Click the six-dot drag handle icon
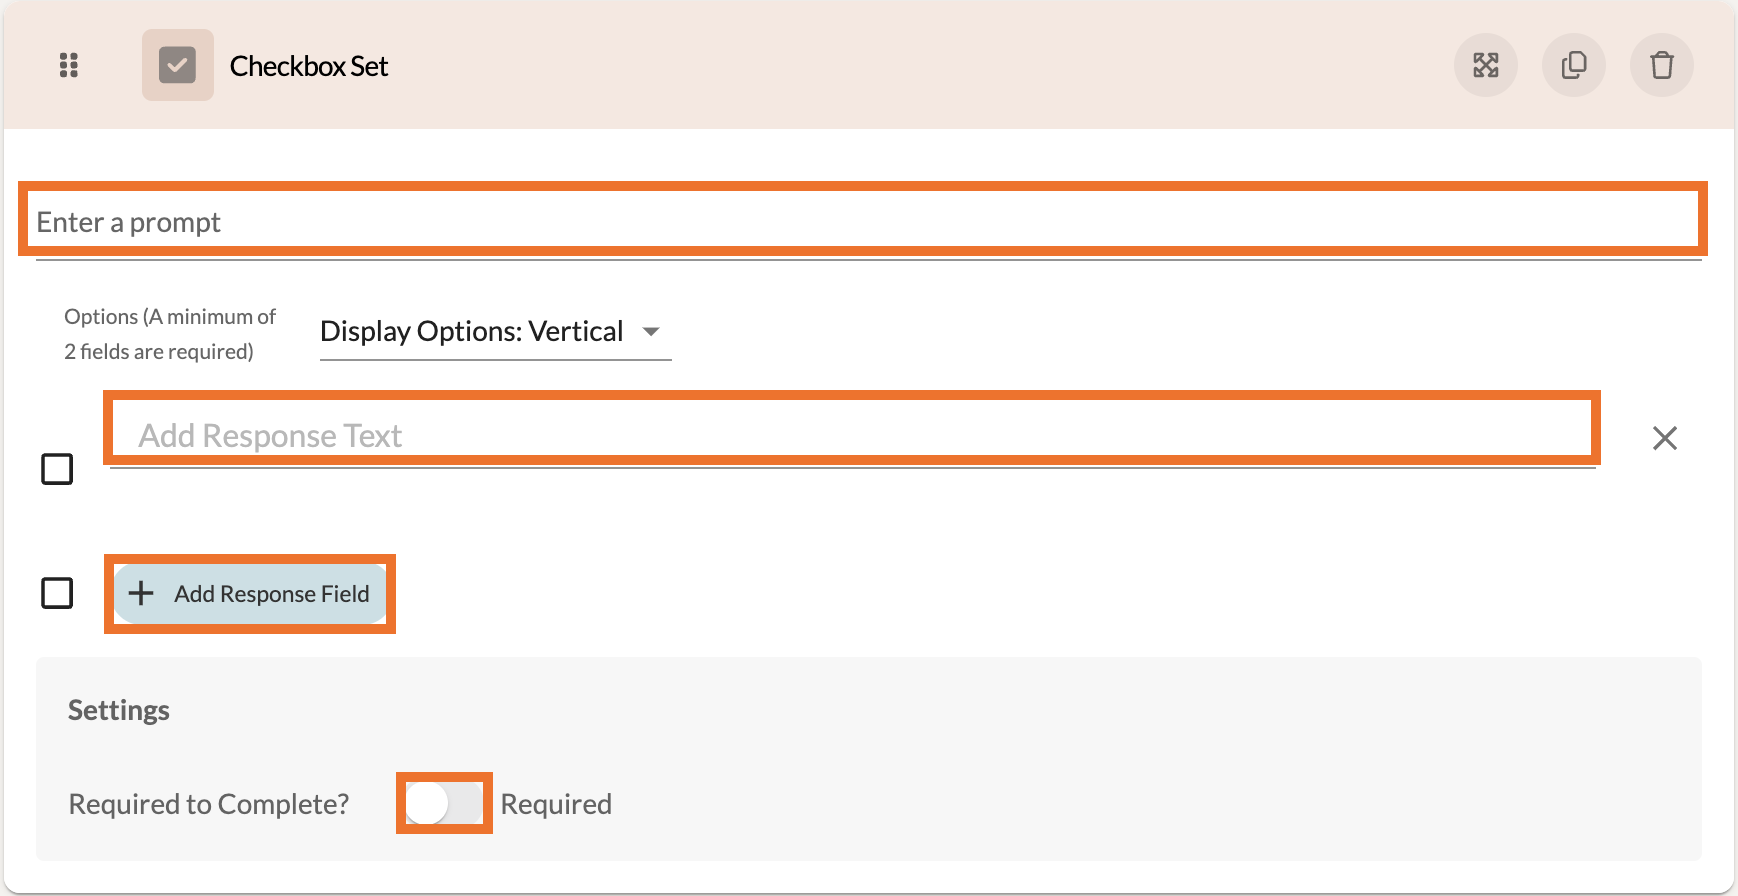1738x896 pixels. pyautogui.click(x=69, y=65)
